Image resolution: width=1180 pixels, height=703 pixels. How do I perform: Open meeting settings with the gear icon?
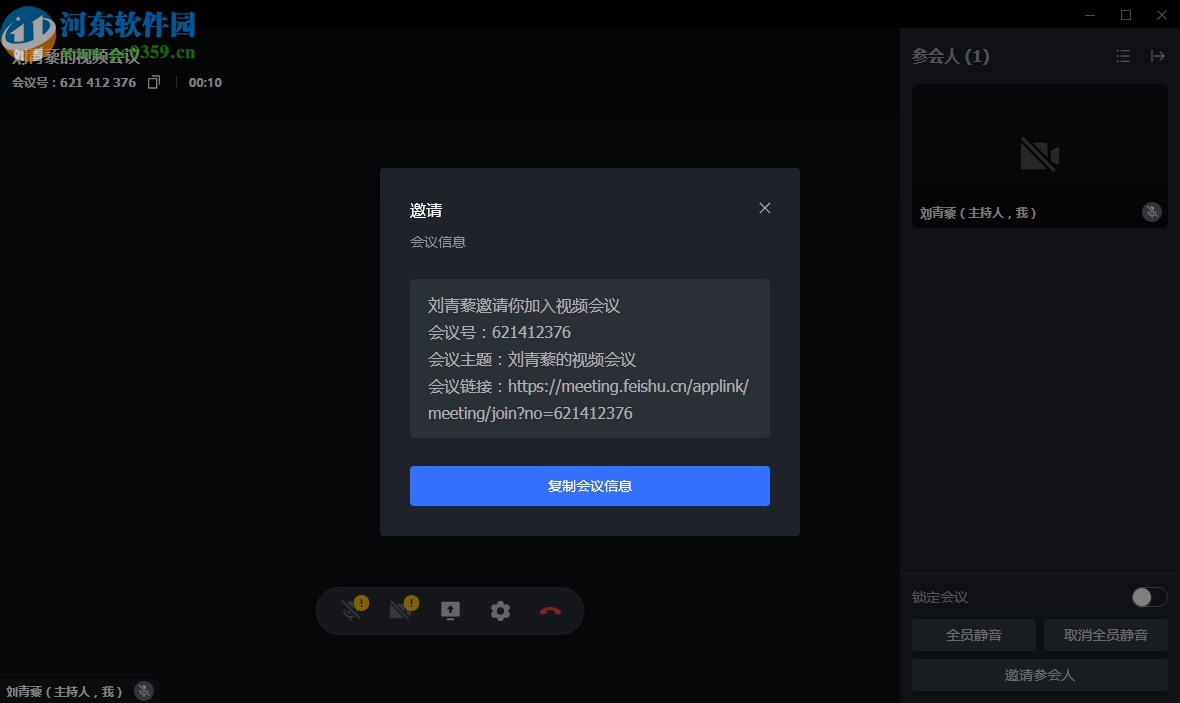point(500,610)
